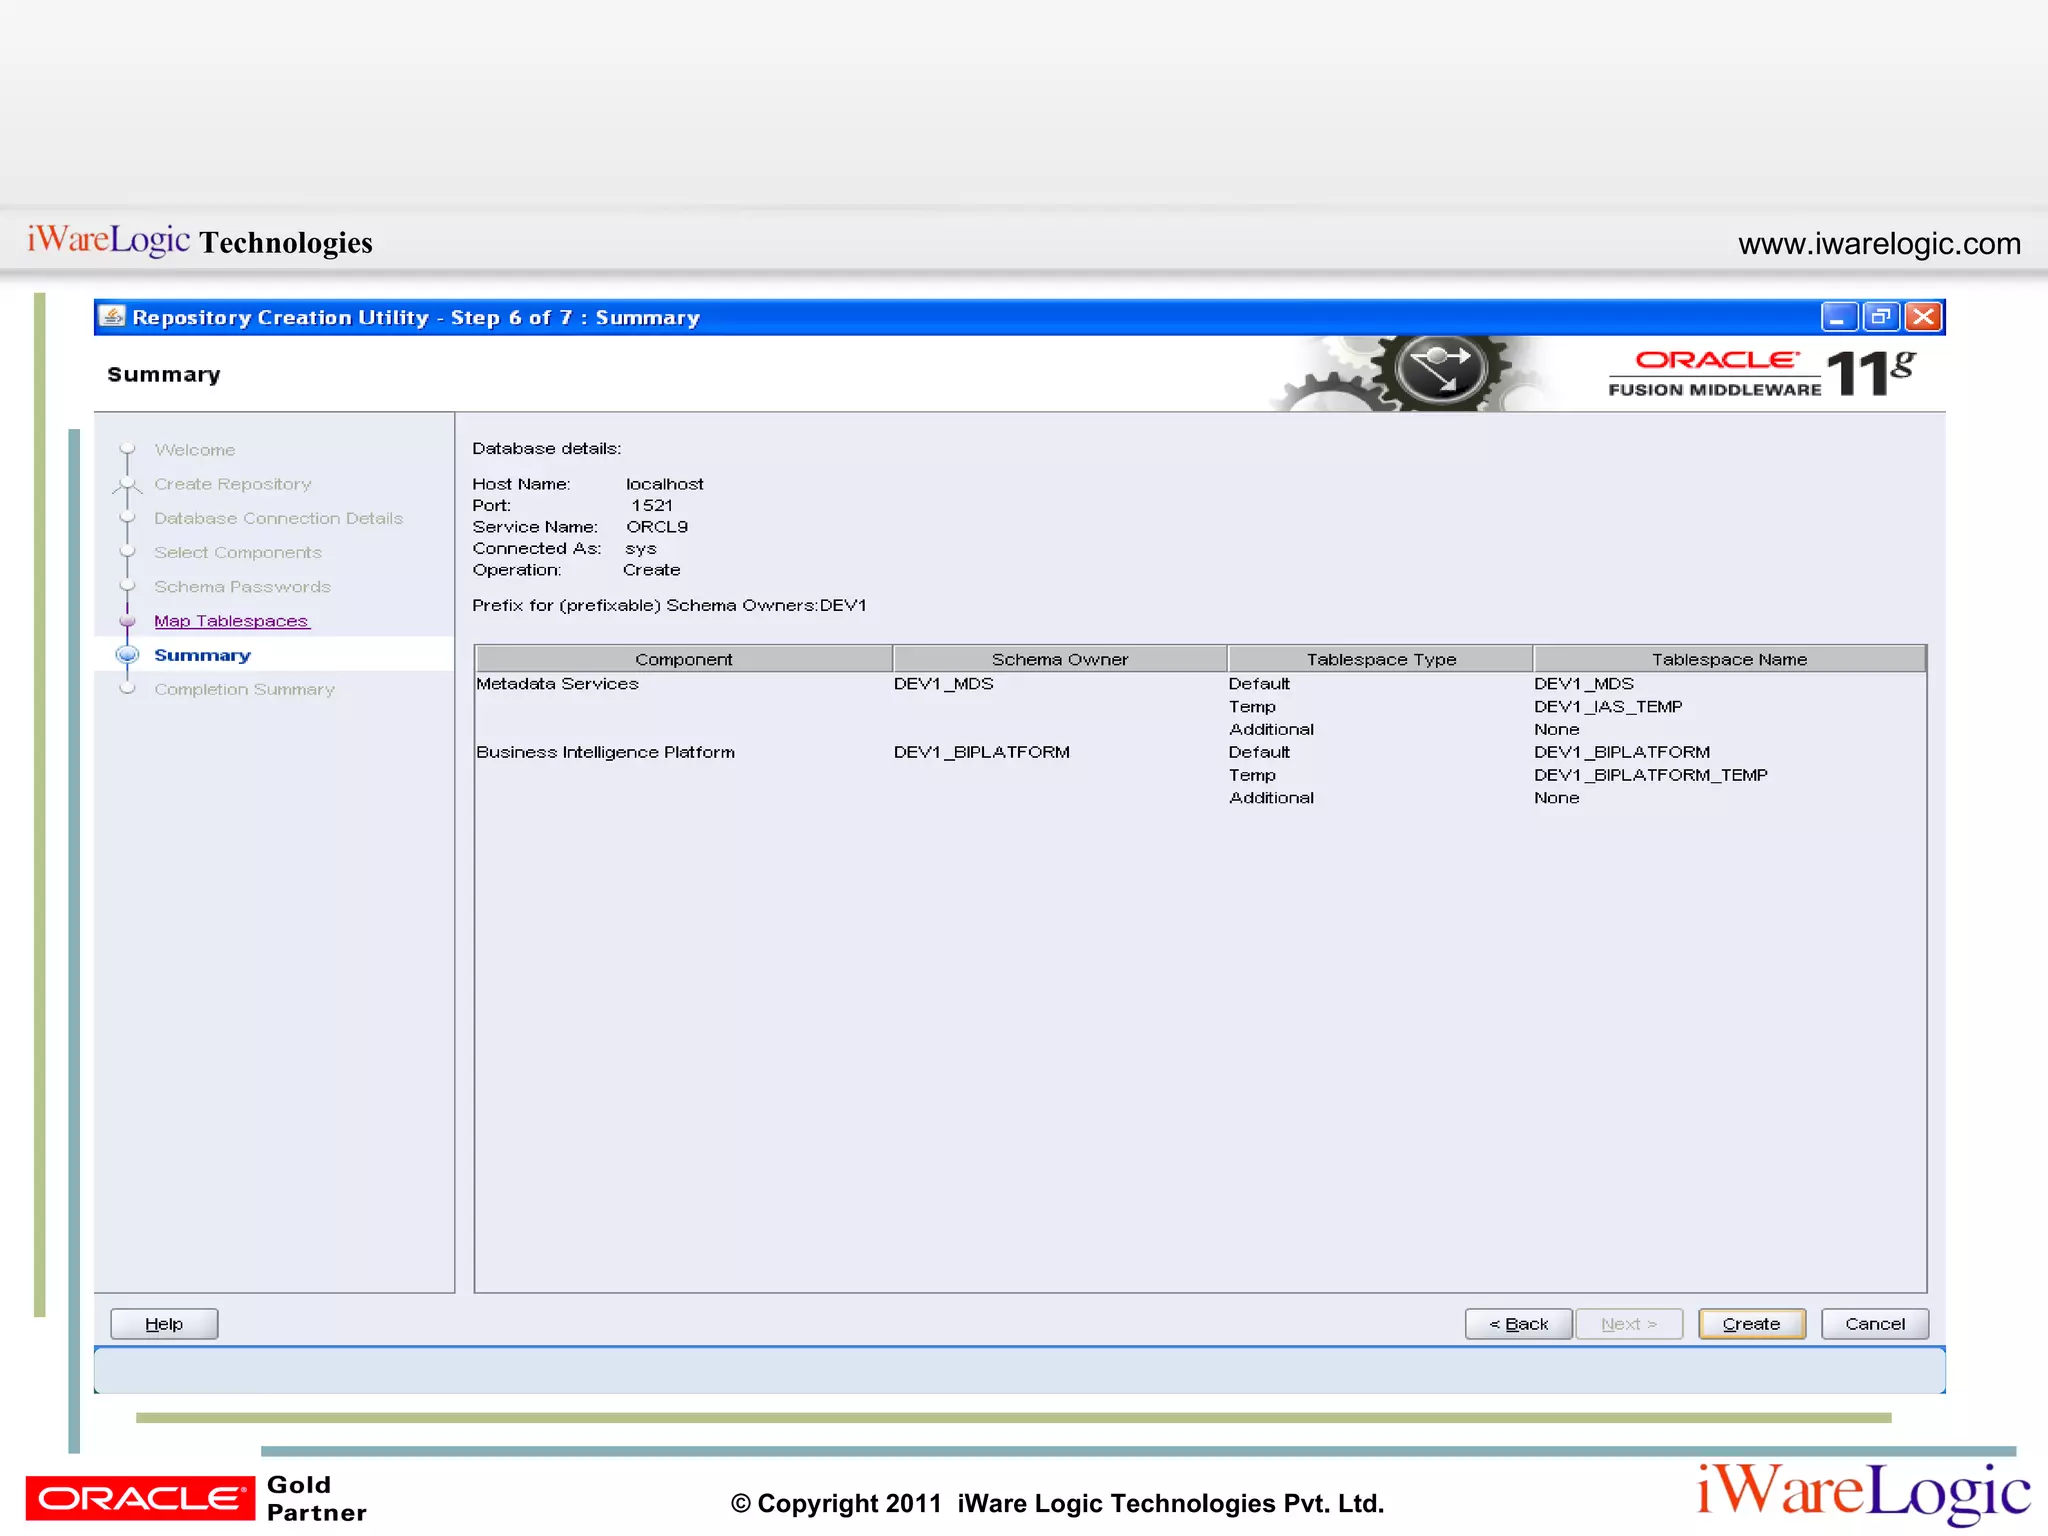Click the Tablespace Name column header

click(x=1728, y=659)
